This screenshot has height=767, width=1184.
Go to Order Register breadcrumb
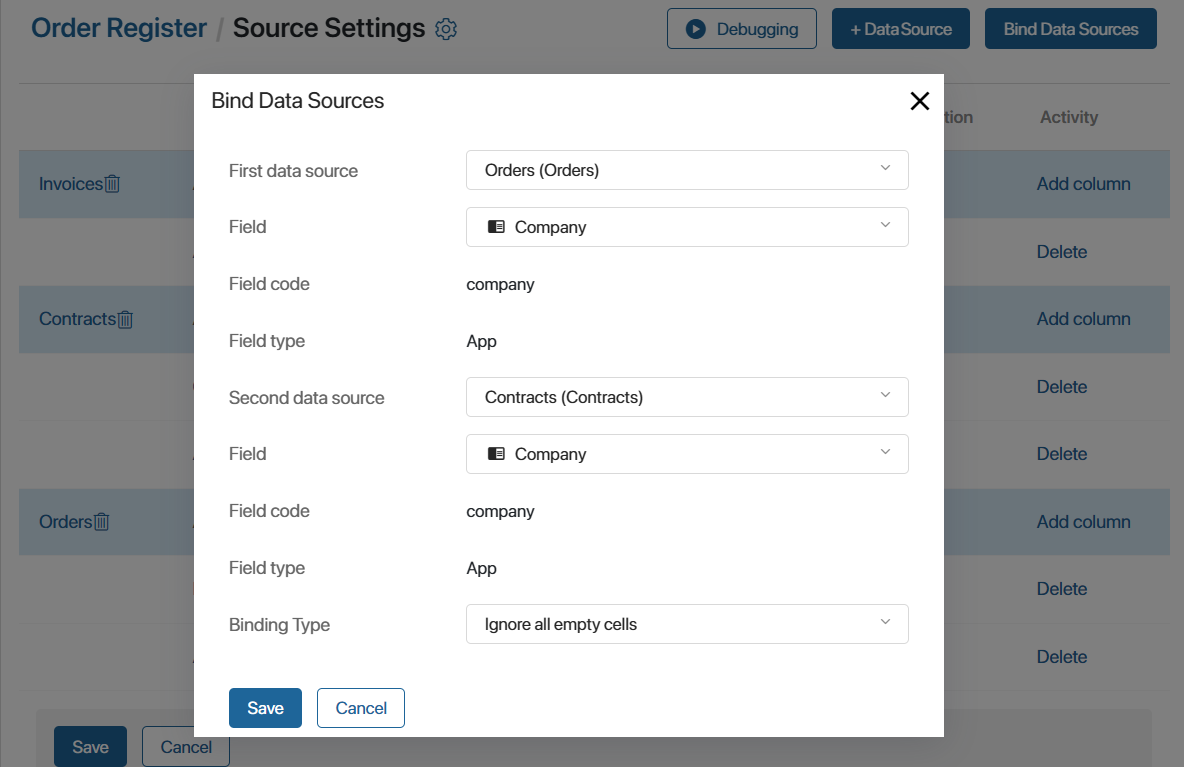coord(119,28)
